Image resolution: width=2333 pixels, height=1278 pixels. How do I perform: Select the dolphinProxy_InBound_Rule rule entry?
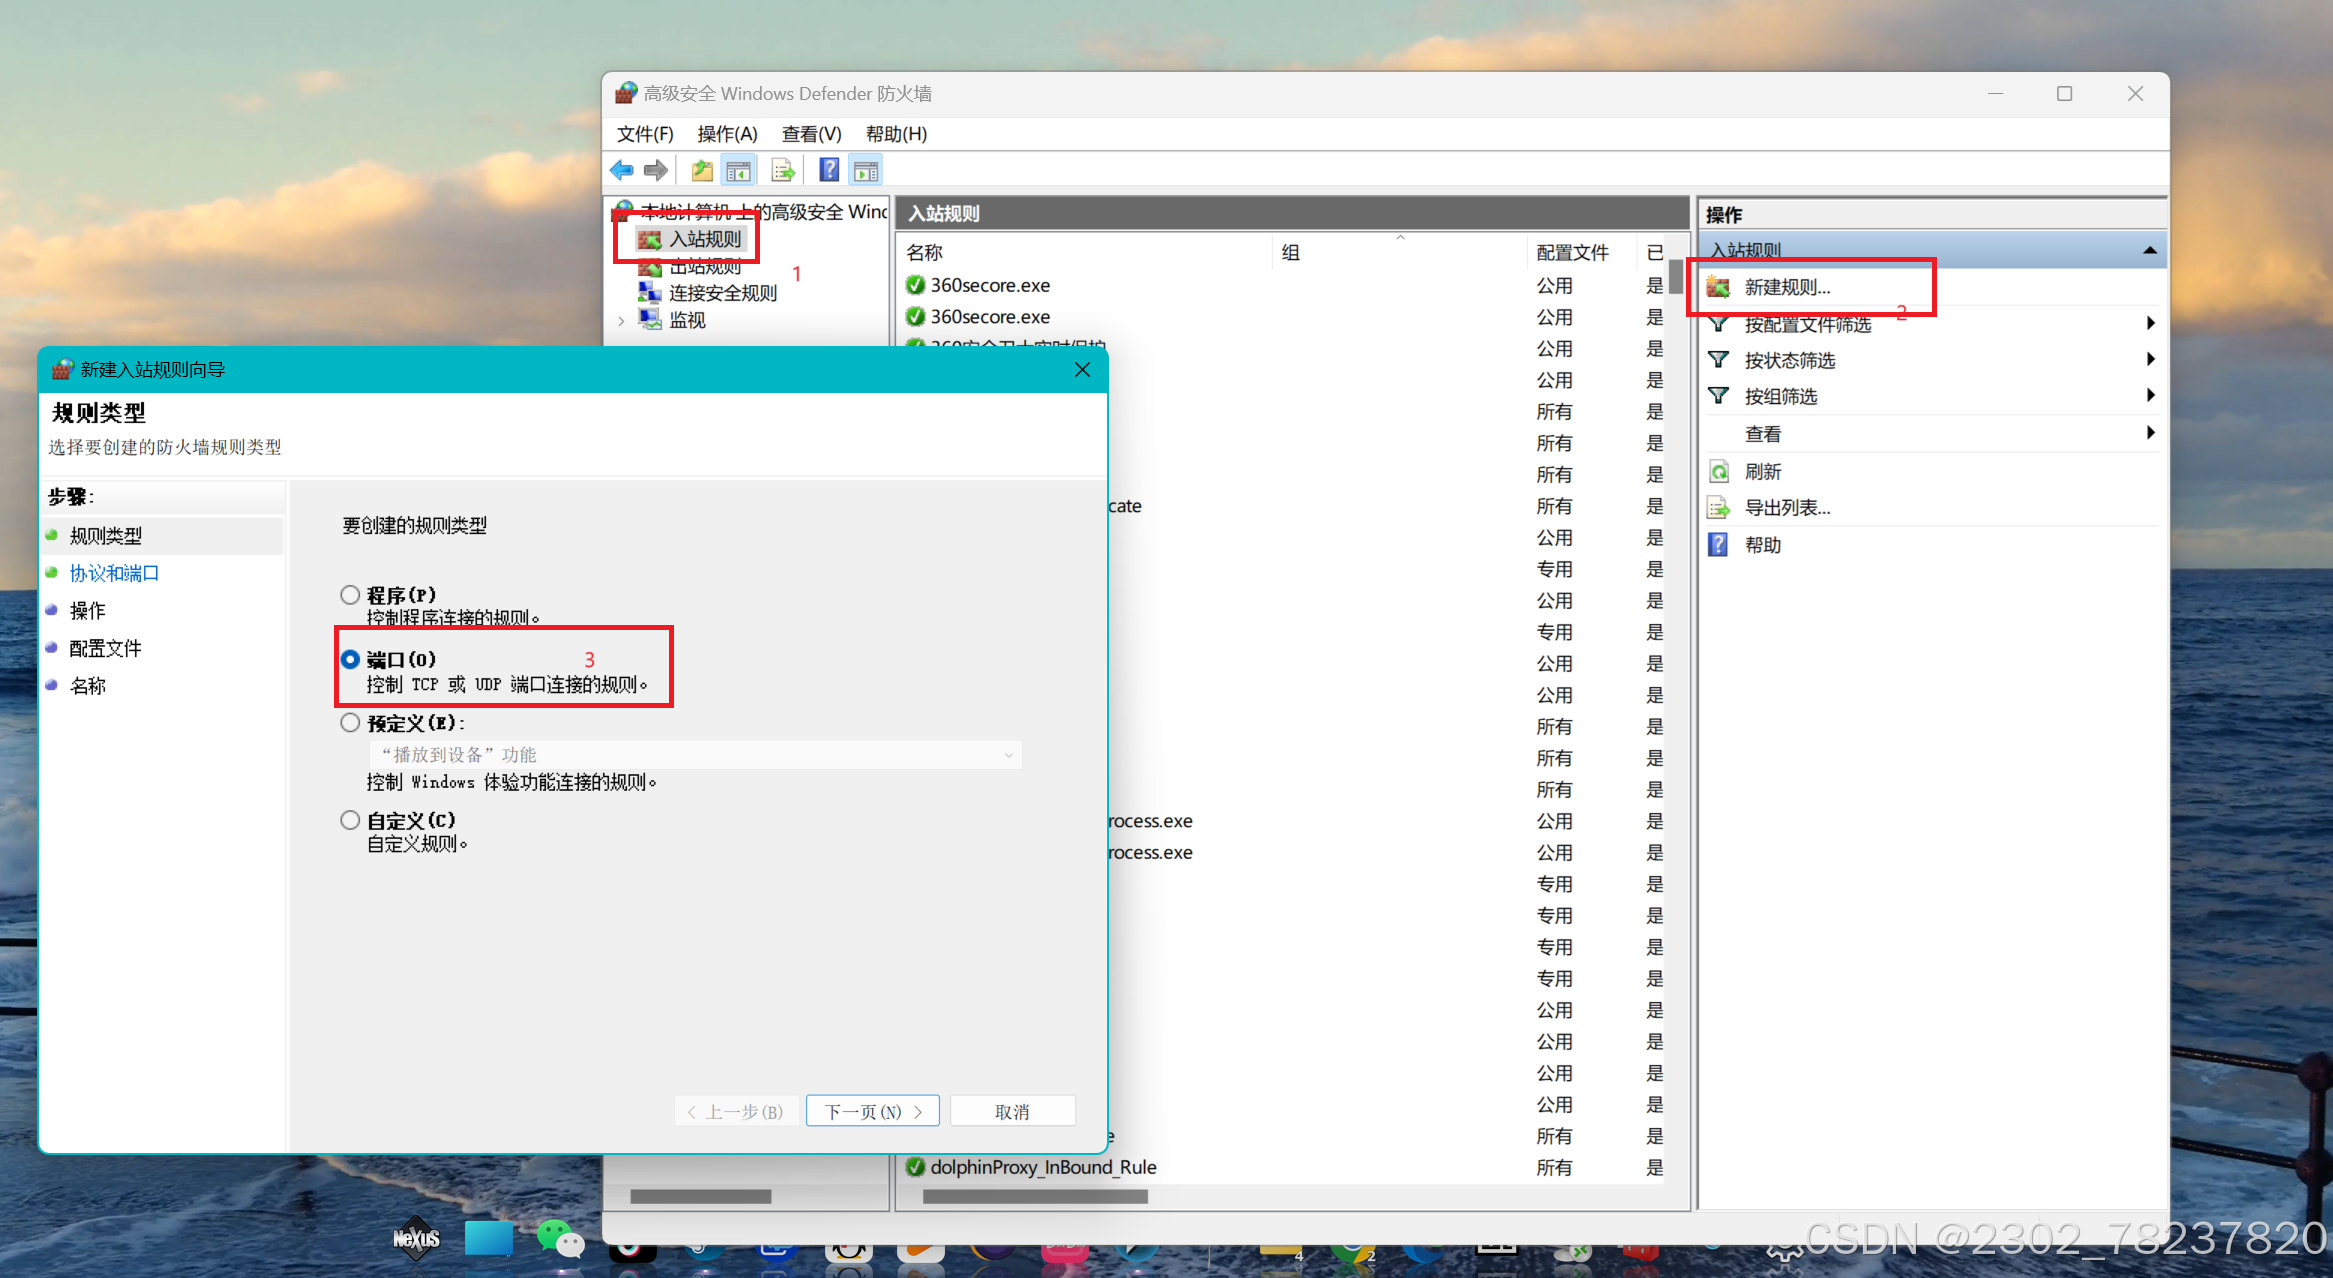[x=1043, y=1167]
